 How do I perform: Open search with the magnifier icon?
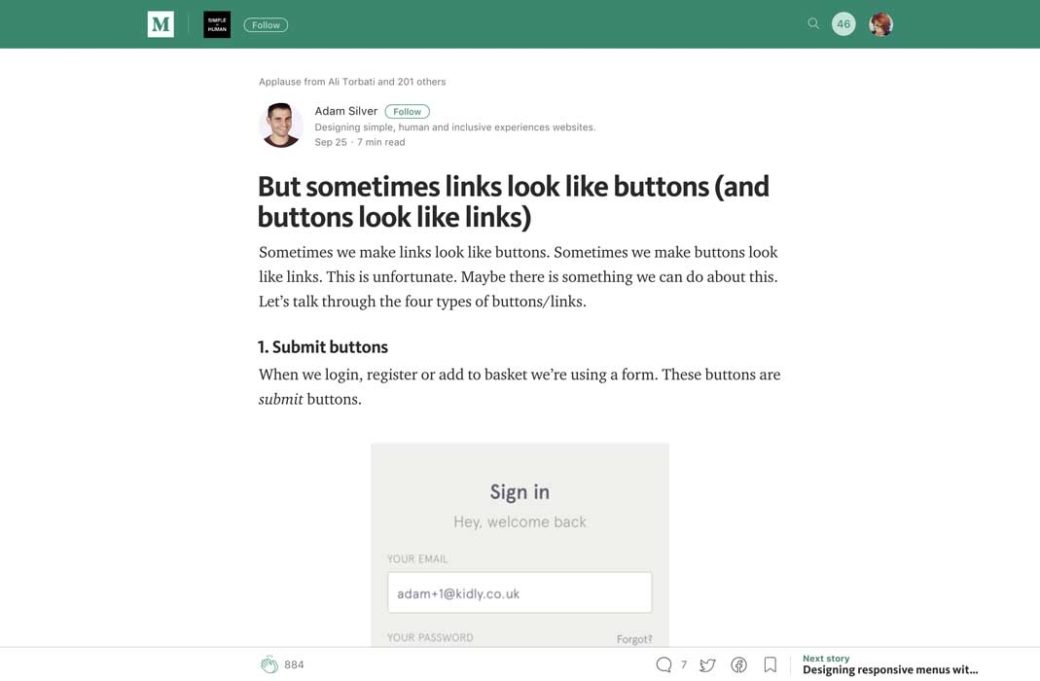pyautogui.click(x=813, y=24)
